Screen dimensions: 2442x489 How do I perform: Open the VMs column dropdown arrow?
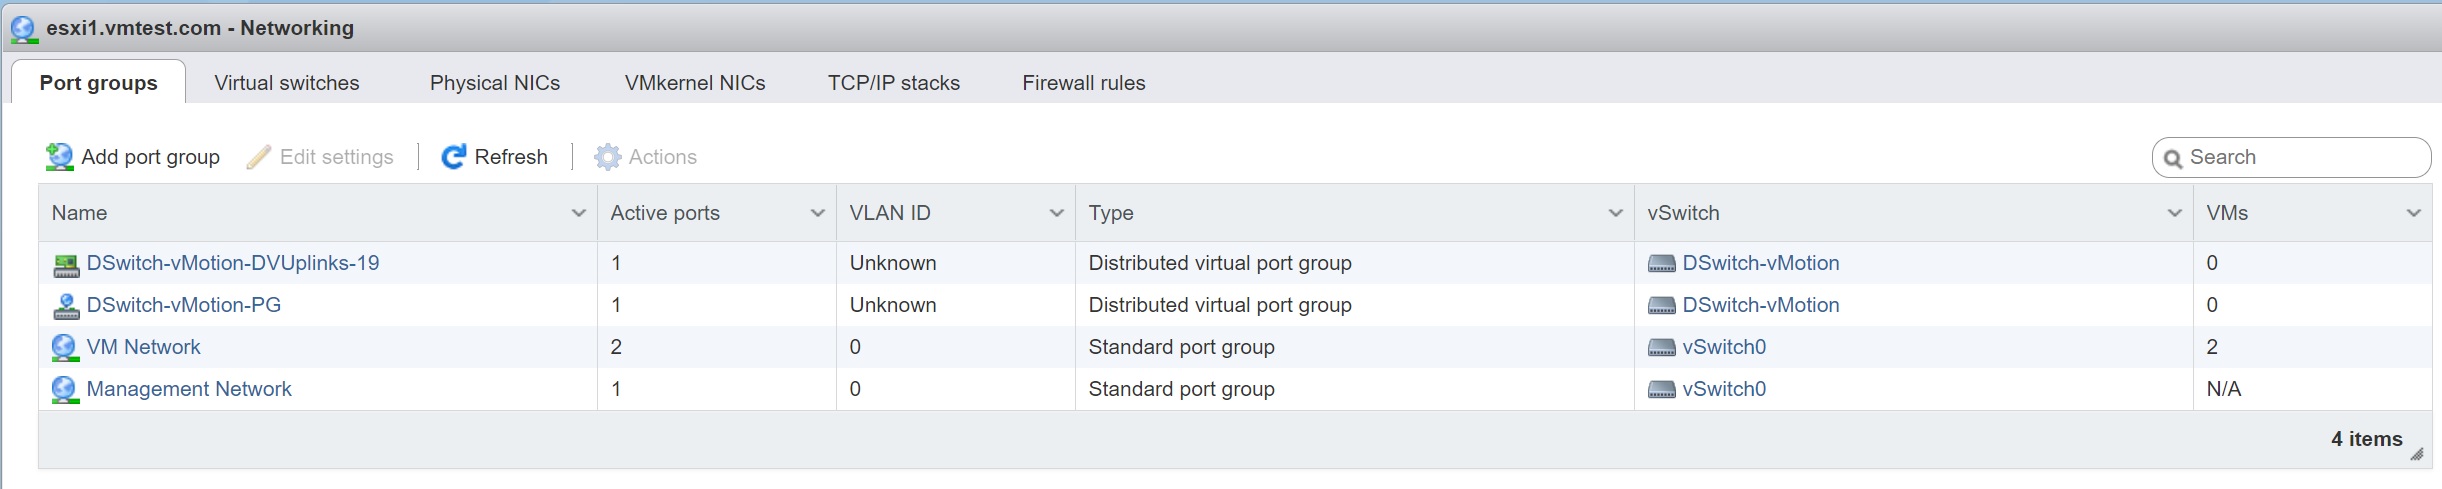pyautogui.click(x=2413, y=213)
